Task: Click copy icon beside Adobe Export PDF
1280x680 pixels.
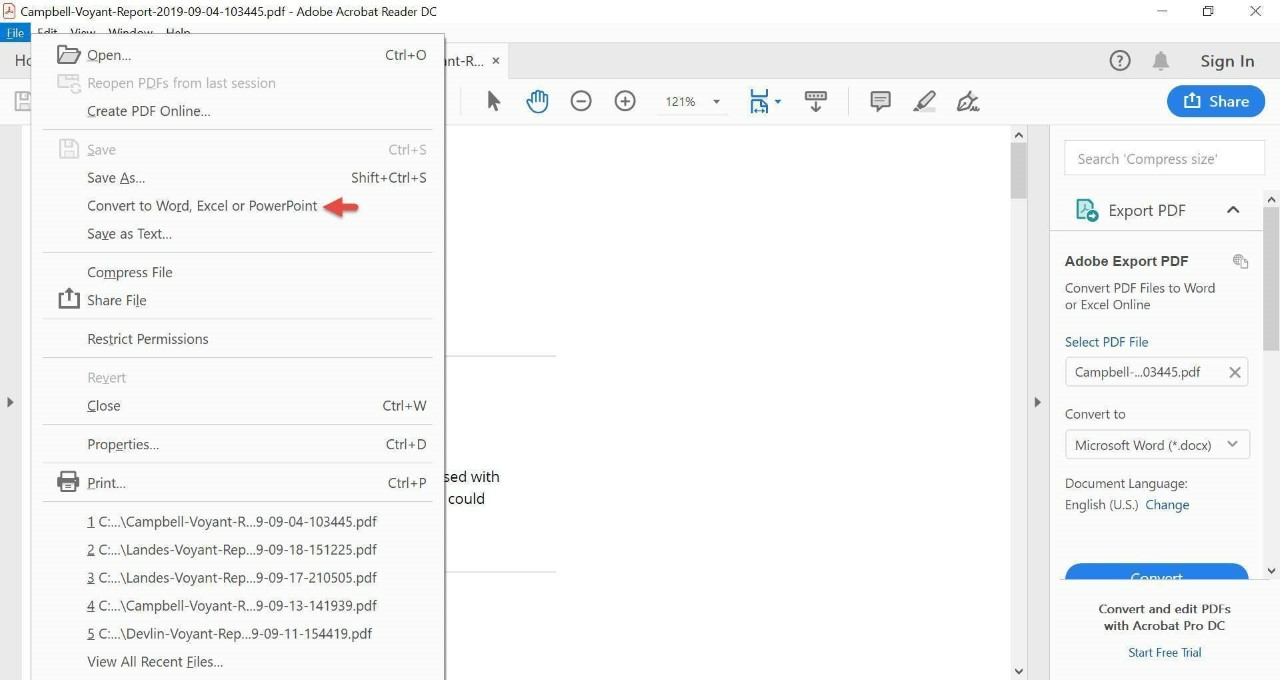Action: point(1240,261)
